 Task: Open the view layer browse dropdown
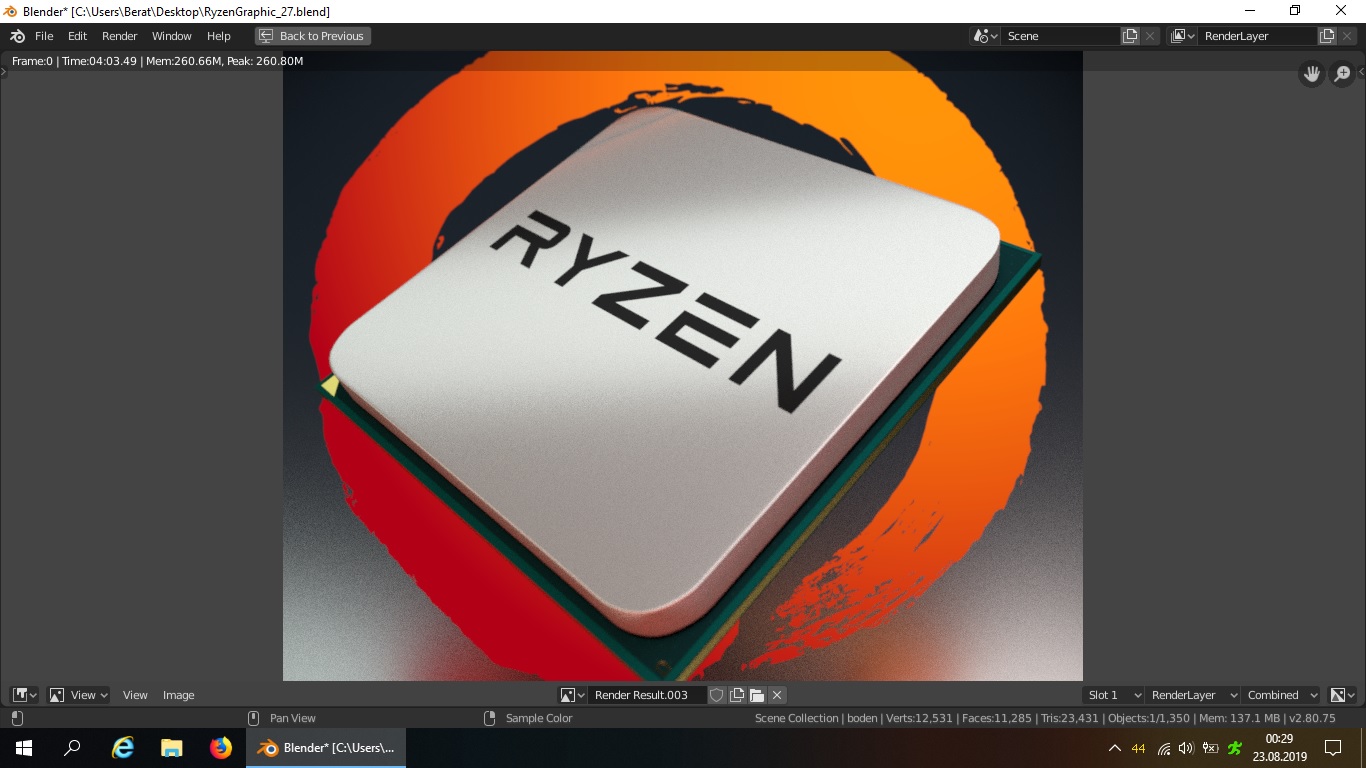[x=1182, y=36]
